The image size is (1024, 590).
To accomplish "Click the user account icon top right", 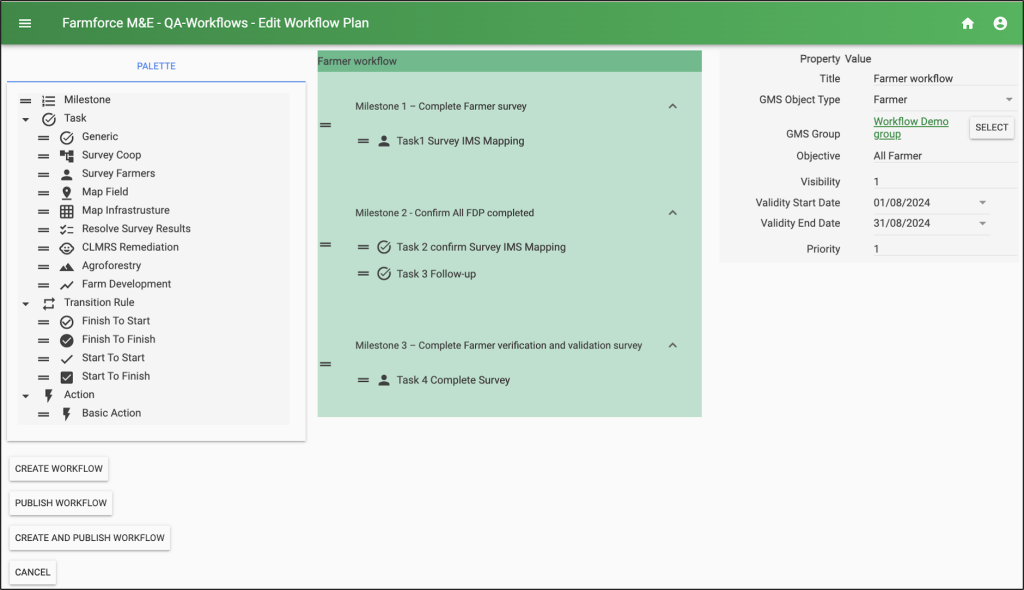I will coord(1000,22).
